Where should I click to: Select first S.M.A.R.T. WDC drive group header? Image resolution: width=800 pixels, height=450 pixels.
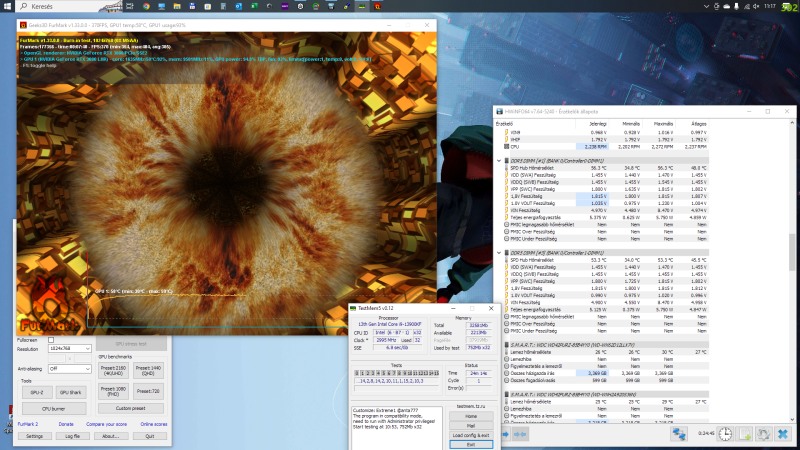click(606, 345)
